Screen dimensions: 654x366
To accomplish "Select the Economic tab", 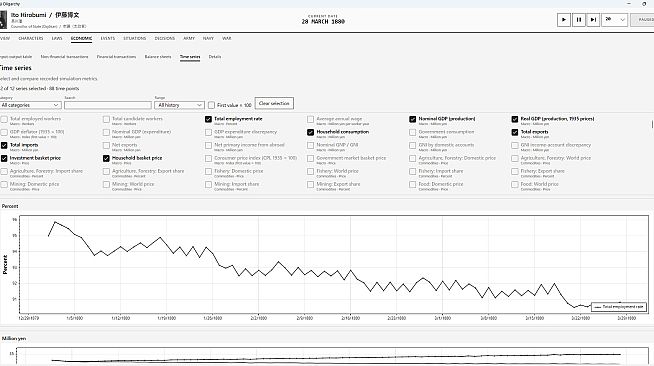I will point(81,38).
